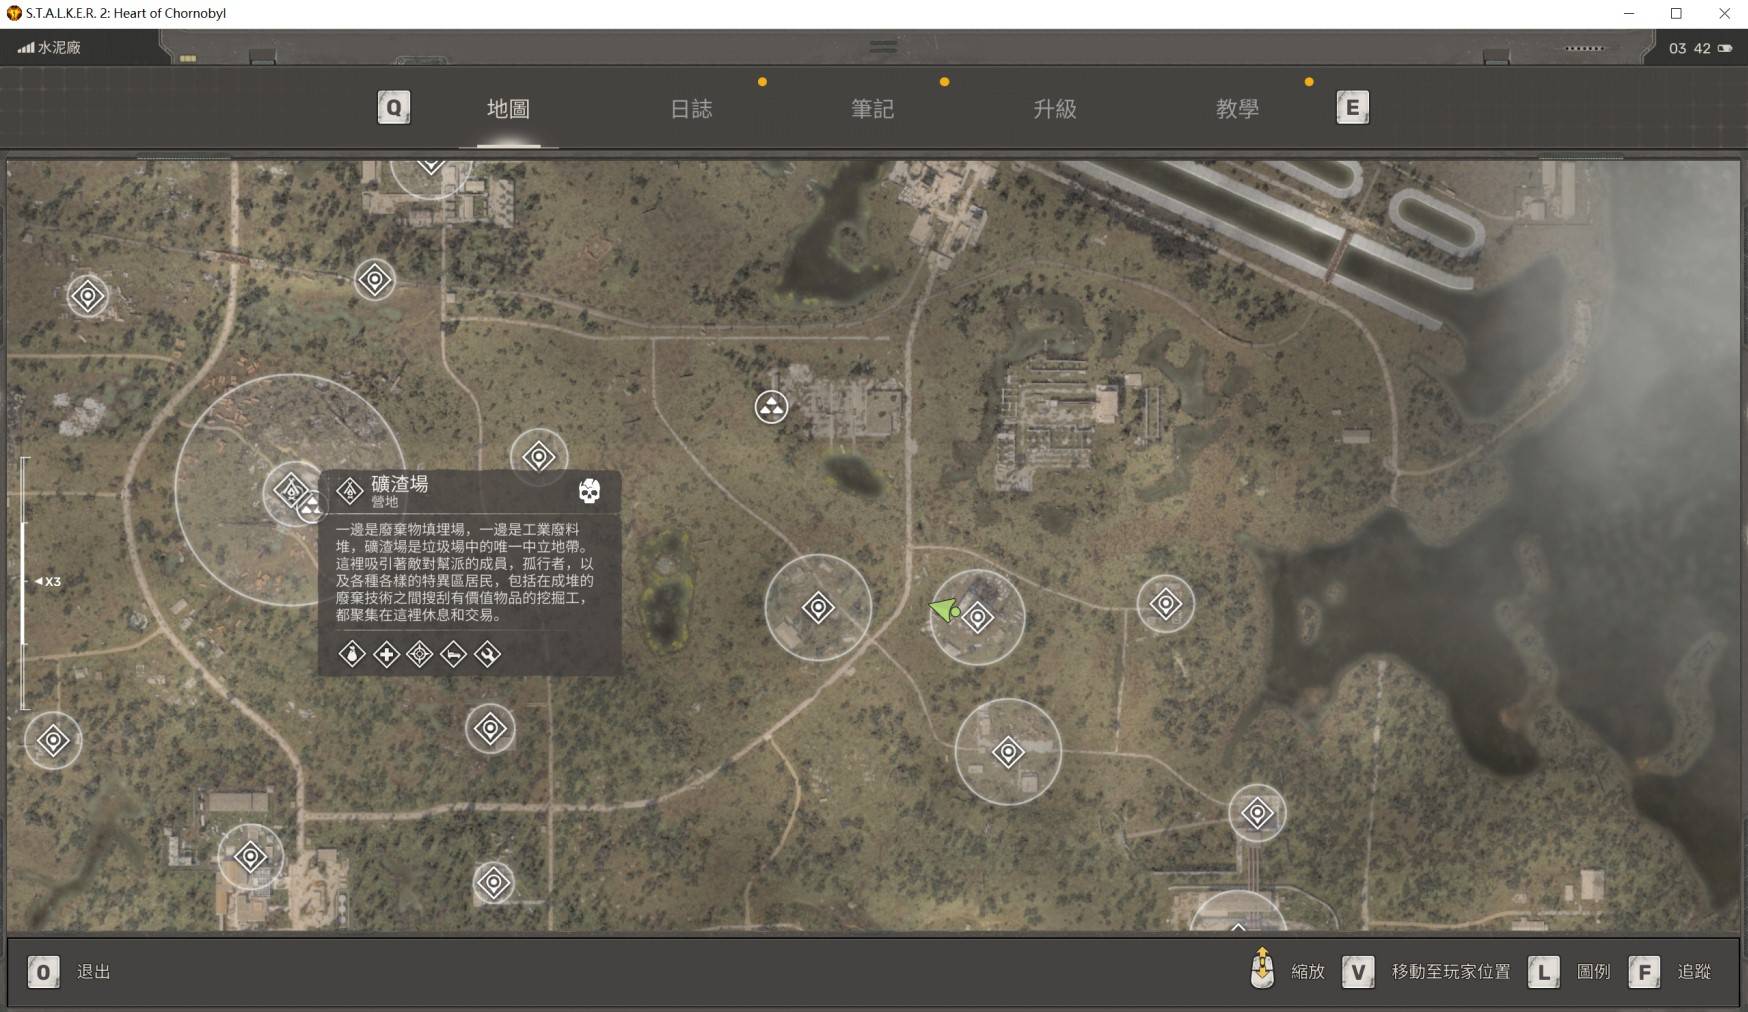The height and width of the screenshot is (1012, 1748).
Task: Click the battery icon beside the clock
Action: (x=1725, y=48)
